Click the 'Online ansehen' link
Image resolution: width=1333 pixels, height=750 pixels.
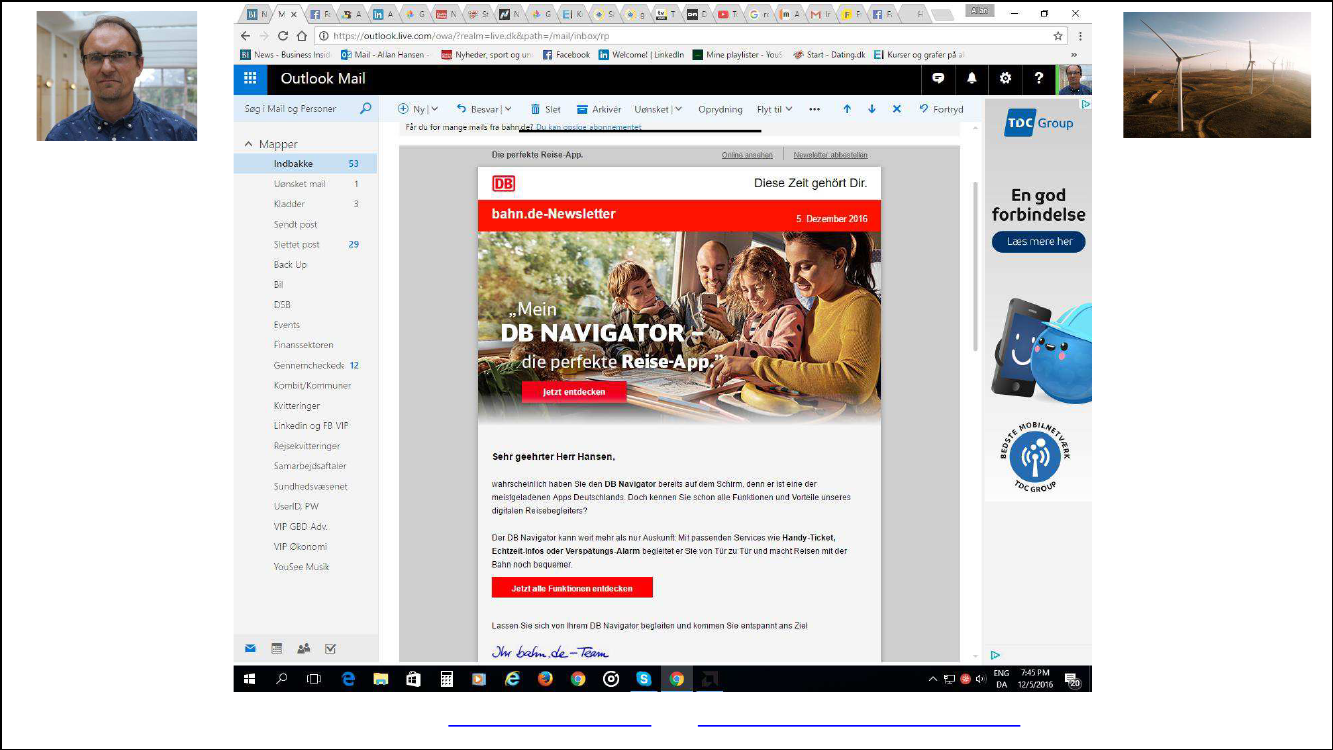point(746,155)
